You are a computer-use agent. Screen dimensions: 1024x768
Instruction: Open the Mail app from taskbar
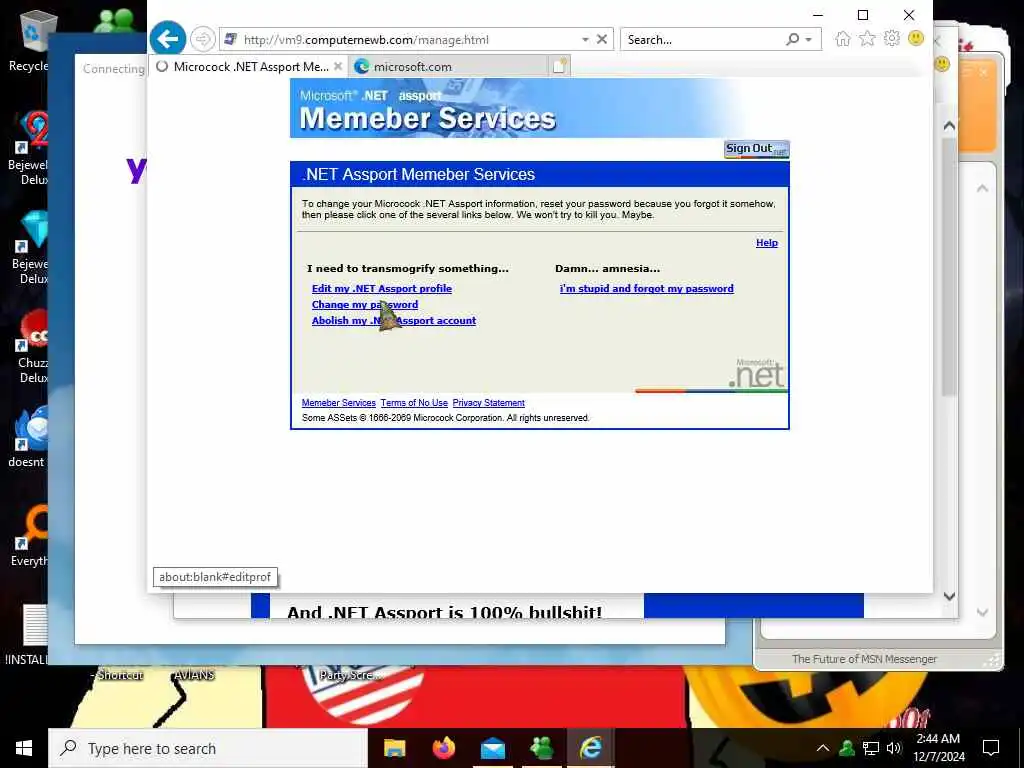492,748
